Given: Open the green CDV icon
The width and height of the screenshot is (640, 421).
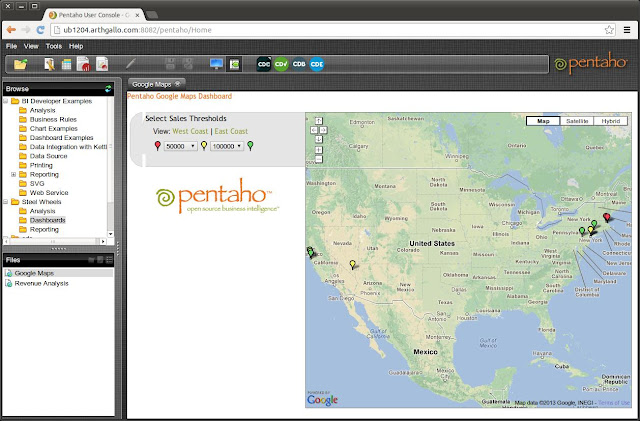Looking at the screenshot, I should pos(281,64).
